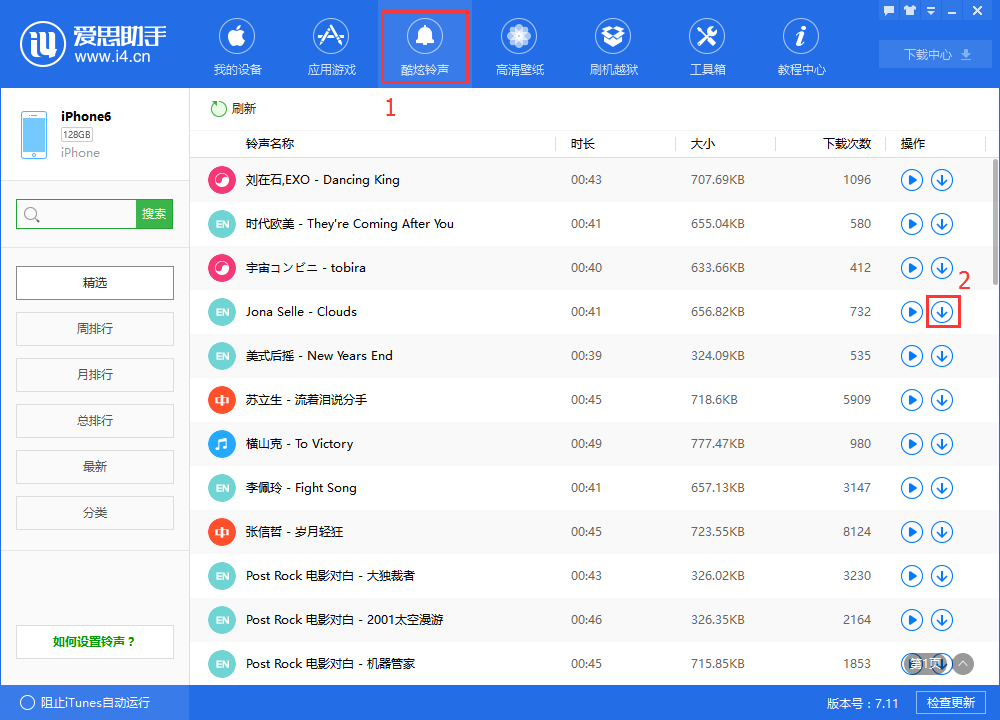Open the 我的设备 (My Devices) section

[x=237, y=45]
